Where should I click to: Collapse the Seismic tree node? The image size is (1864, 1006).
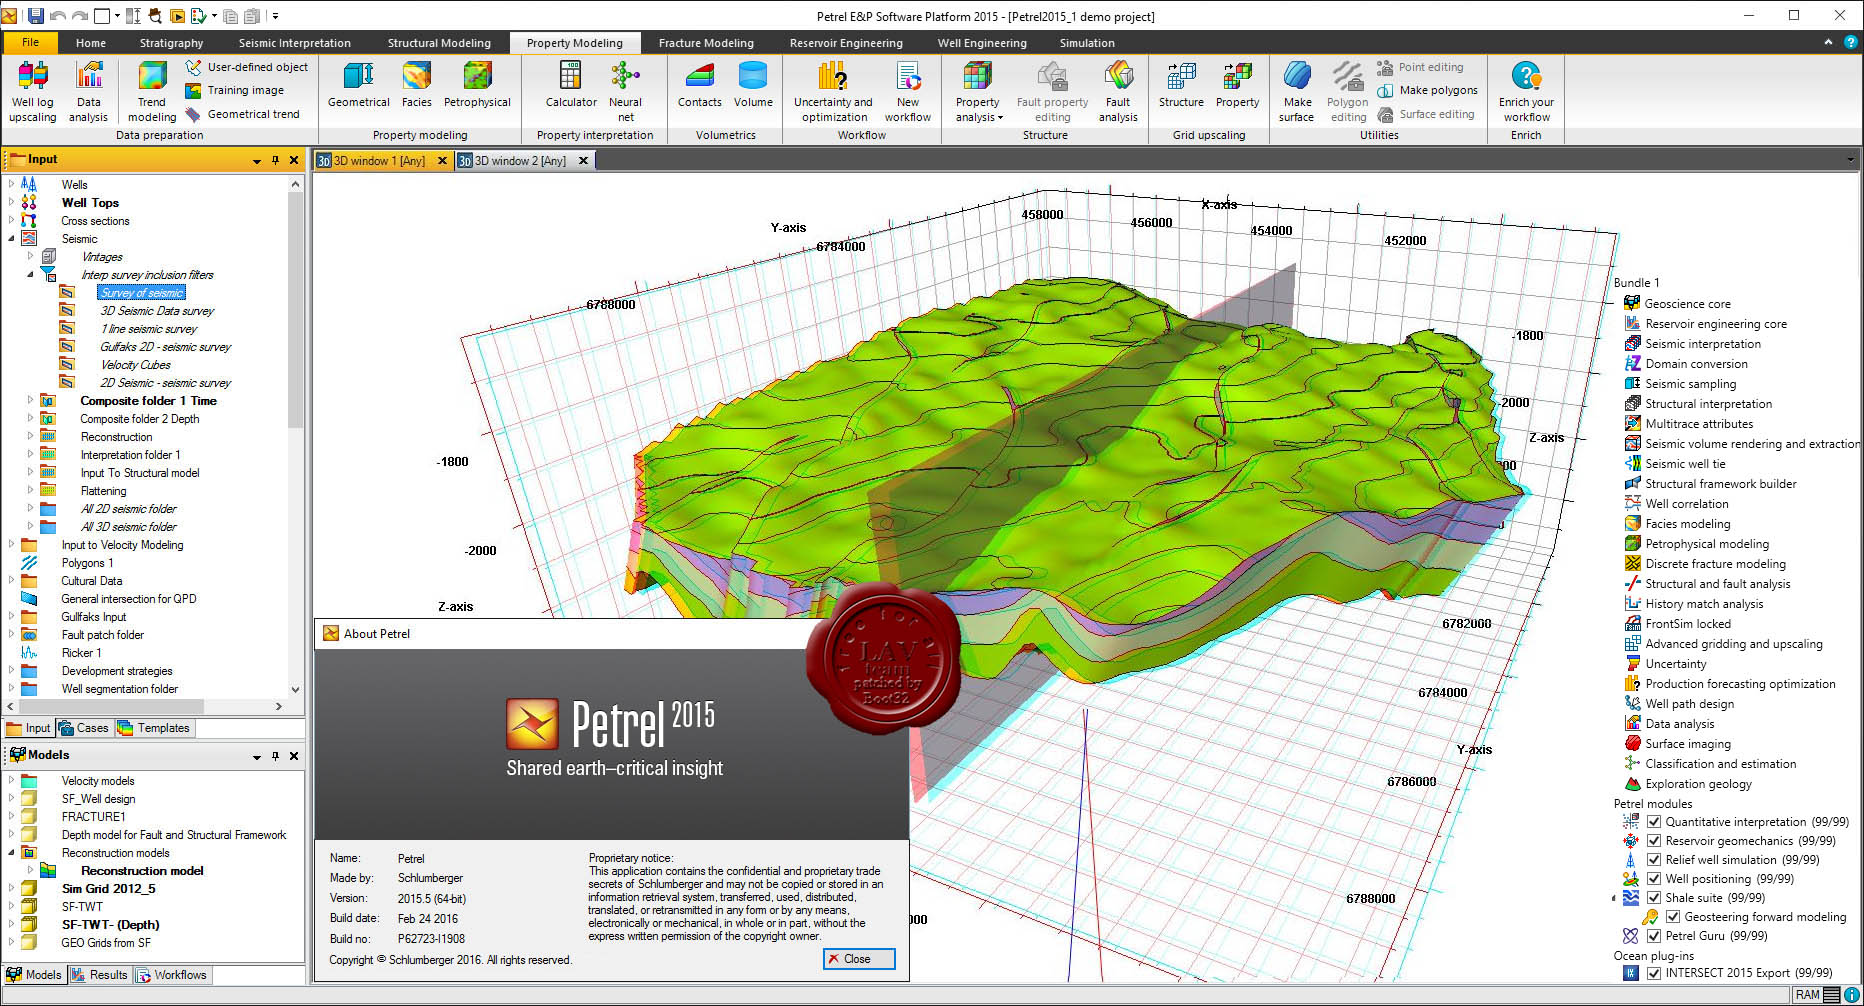pos(11,238)
